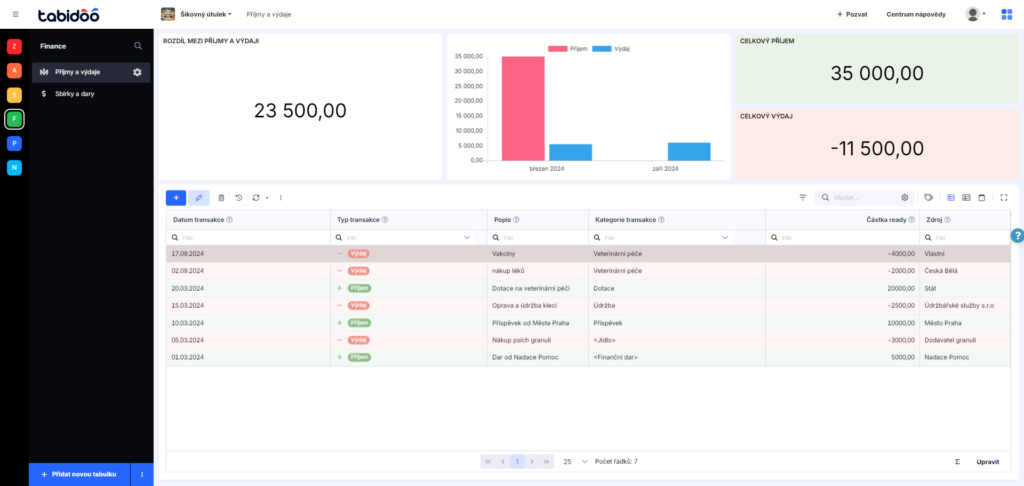The height and width of the screenshot is (486, 1024).
Task: Open Typ transakce filter dropdown
Action: 467,238
